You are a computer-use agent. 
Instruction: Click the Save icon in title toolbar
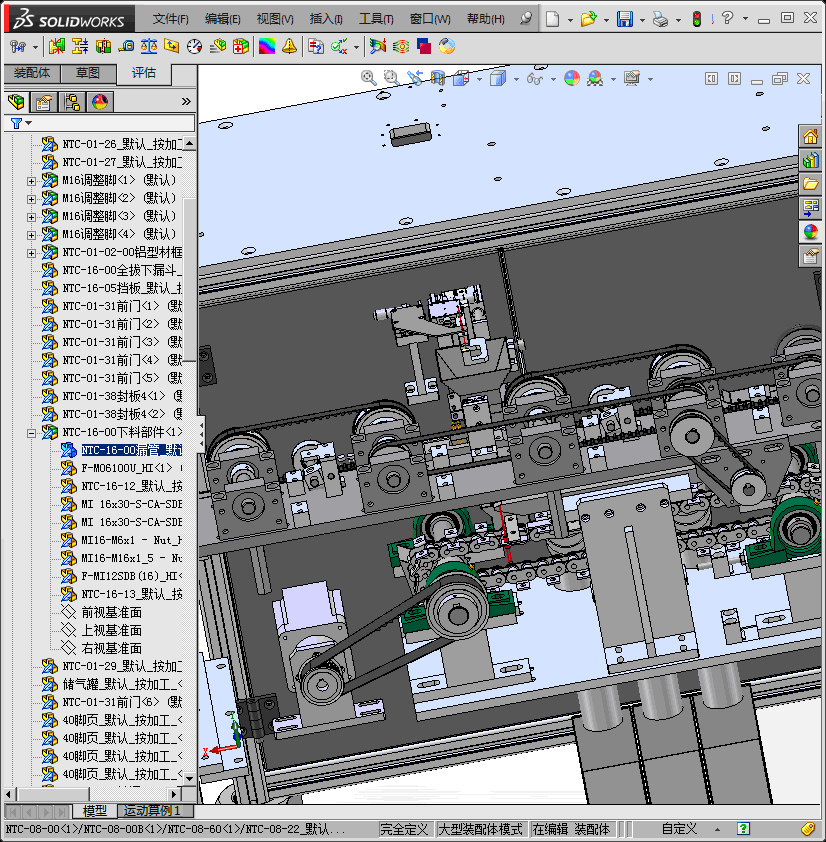tap(624, 18)
